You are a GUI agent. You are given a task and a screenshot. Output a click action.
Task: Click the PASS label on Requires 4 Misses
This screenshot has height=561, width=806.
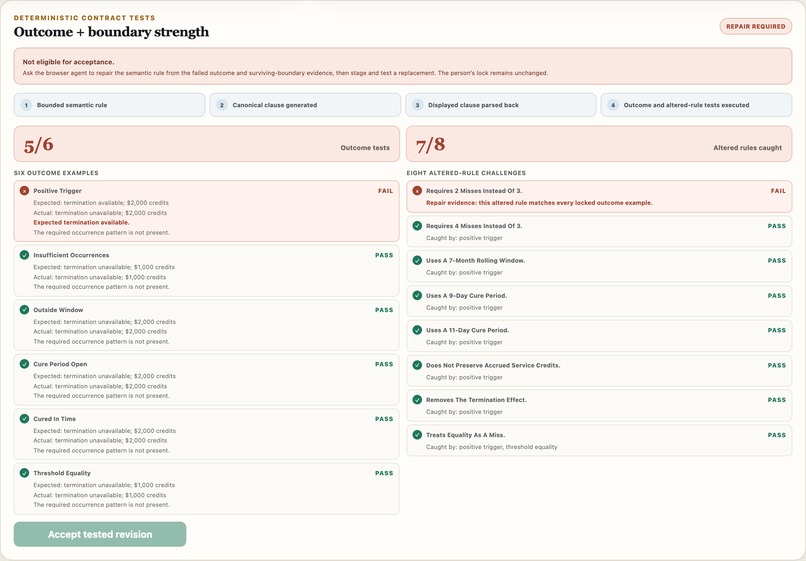click(777, 226)
